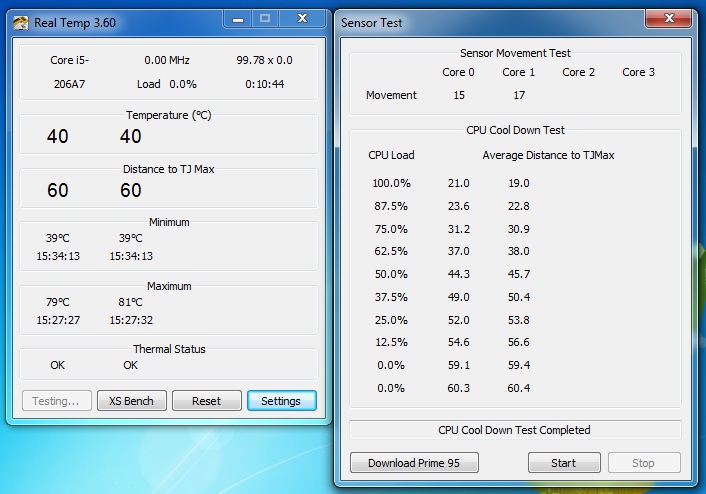Click the movement value 15
The height and width of the screenshot is (494, 706).
459,95
